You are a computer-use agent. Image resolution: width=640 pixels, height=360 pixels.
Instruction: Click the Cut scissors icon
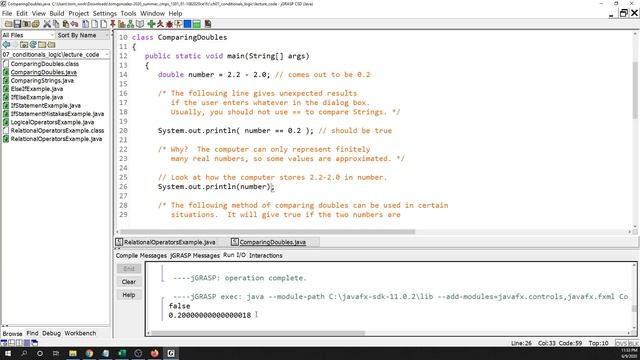47,24
